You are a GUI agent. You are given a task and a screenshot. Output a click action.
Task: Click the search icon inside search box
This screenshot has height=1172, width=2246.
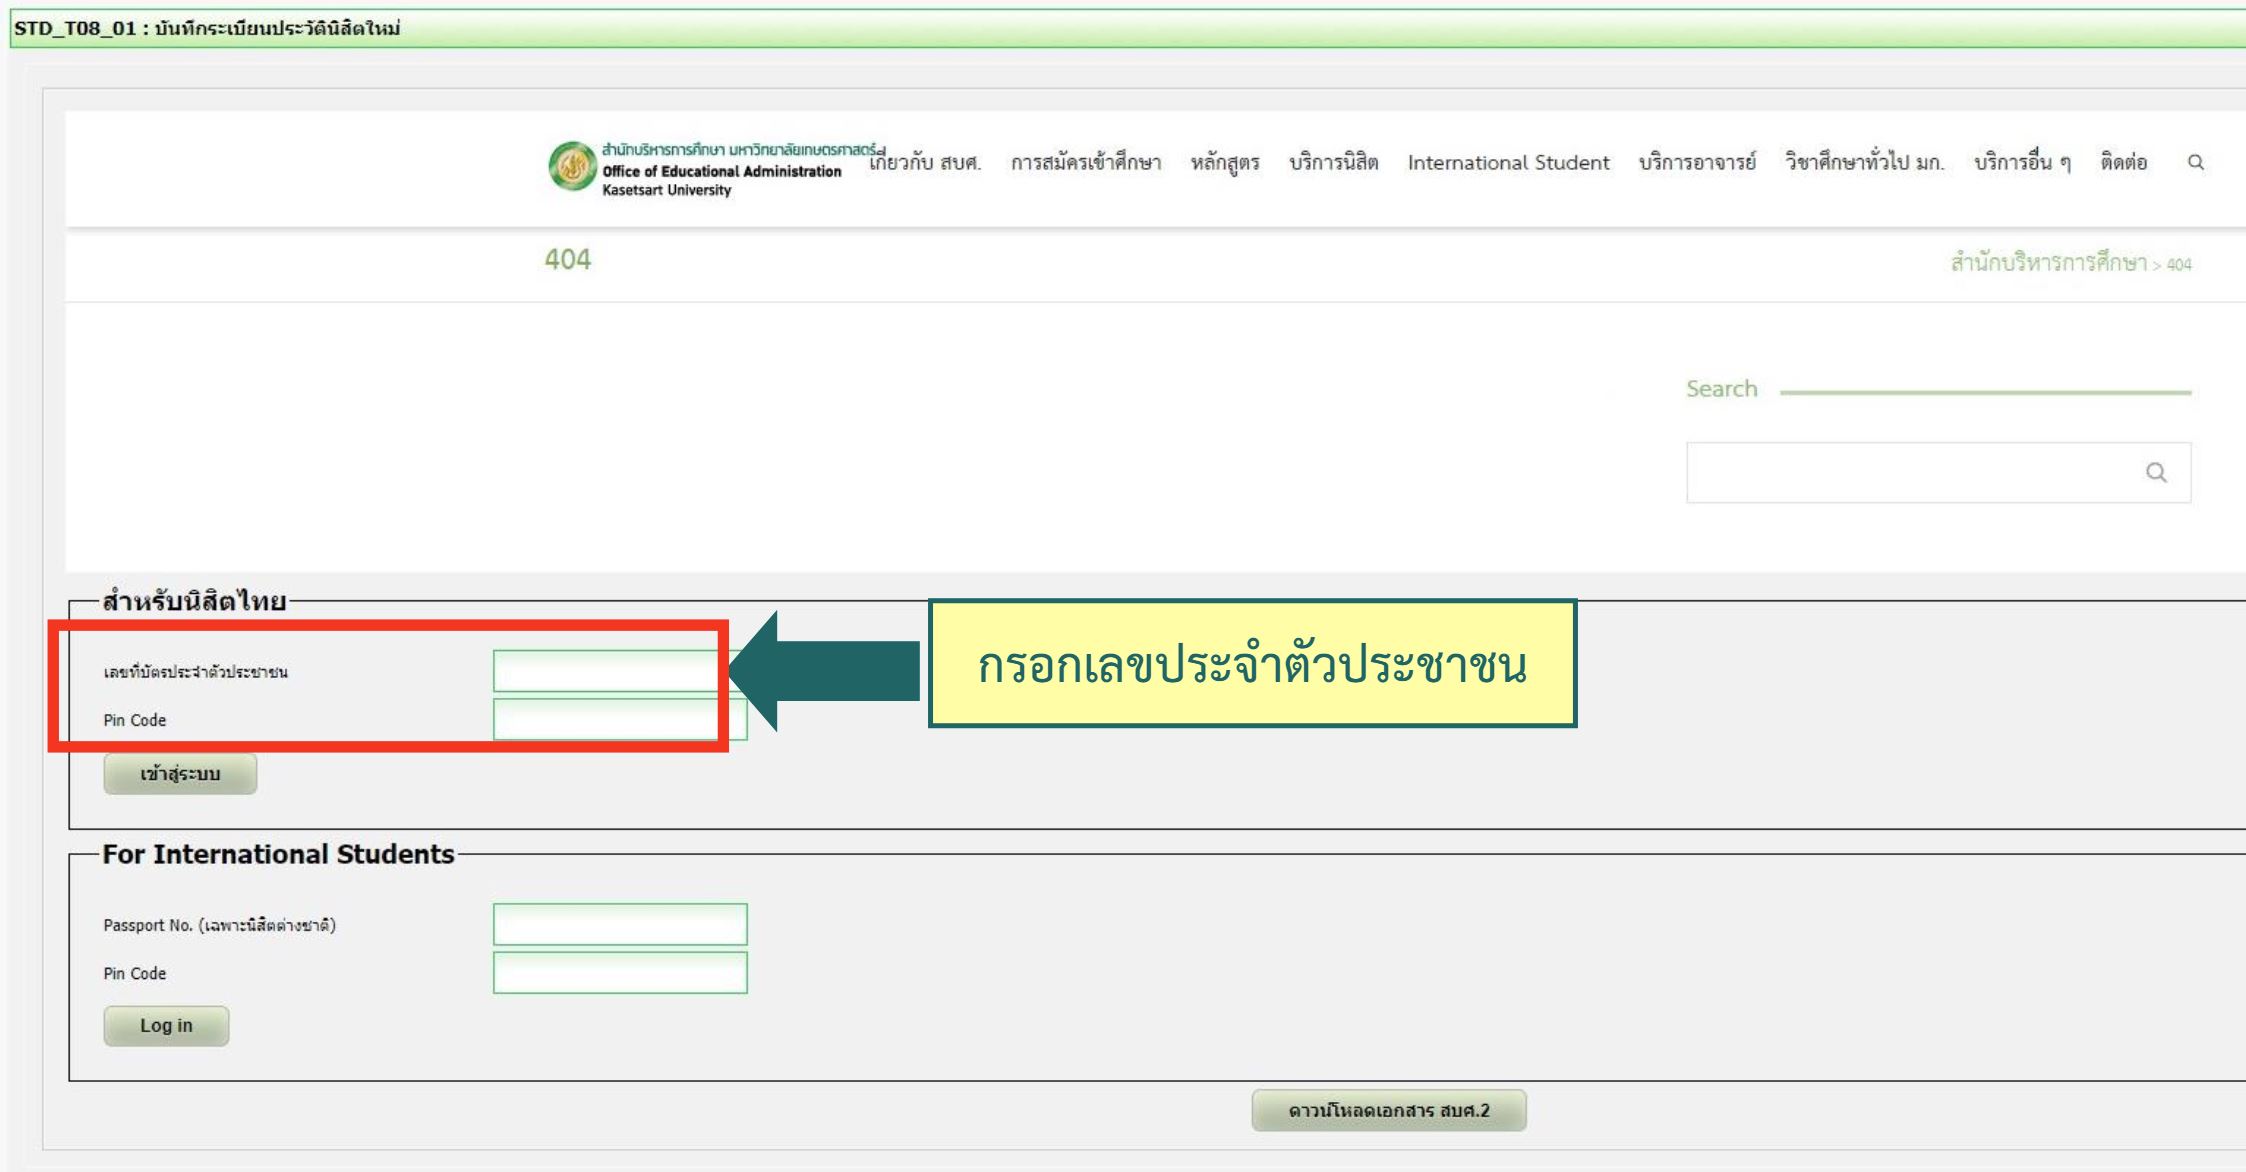coord(2156,473)
